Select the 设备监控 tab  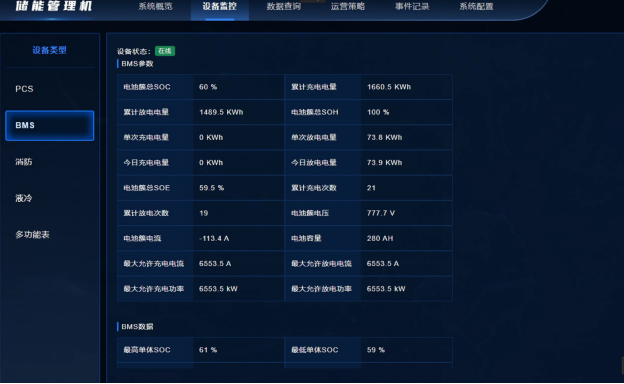coord(220,6)
